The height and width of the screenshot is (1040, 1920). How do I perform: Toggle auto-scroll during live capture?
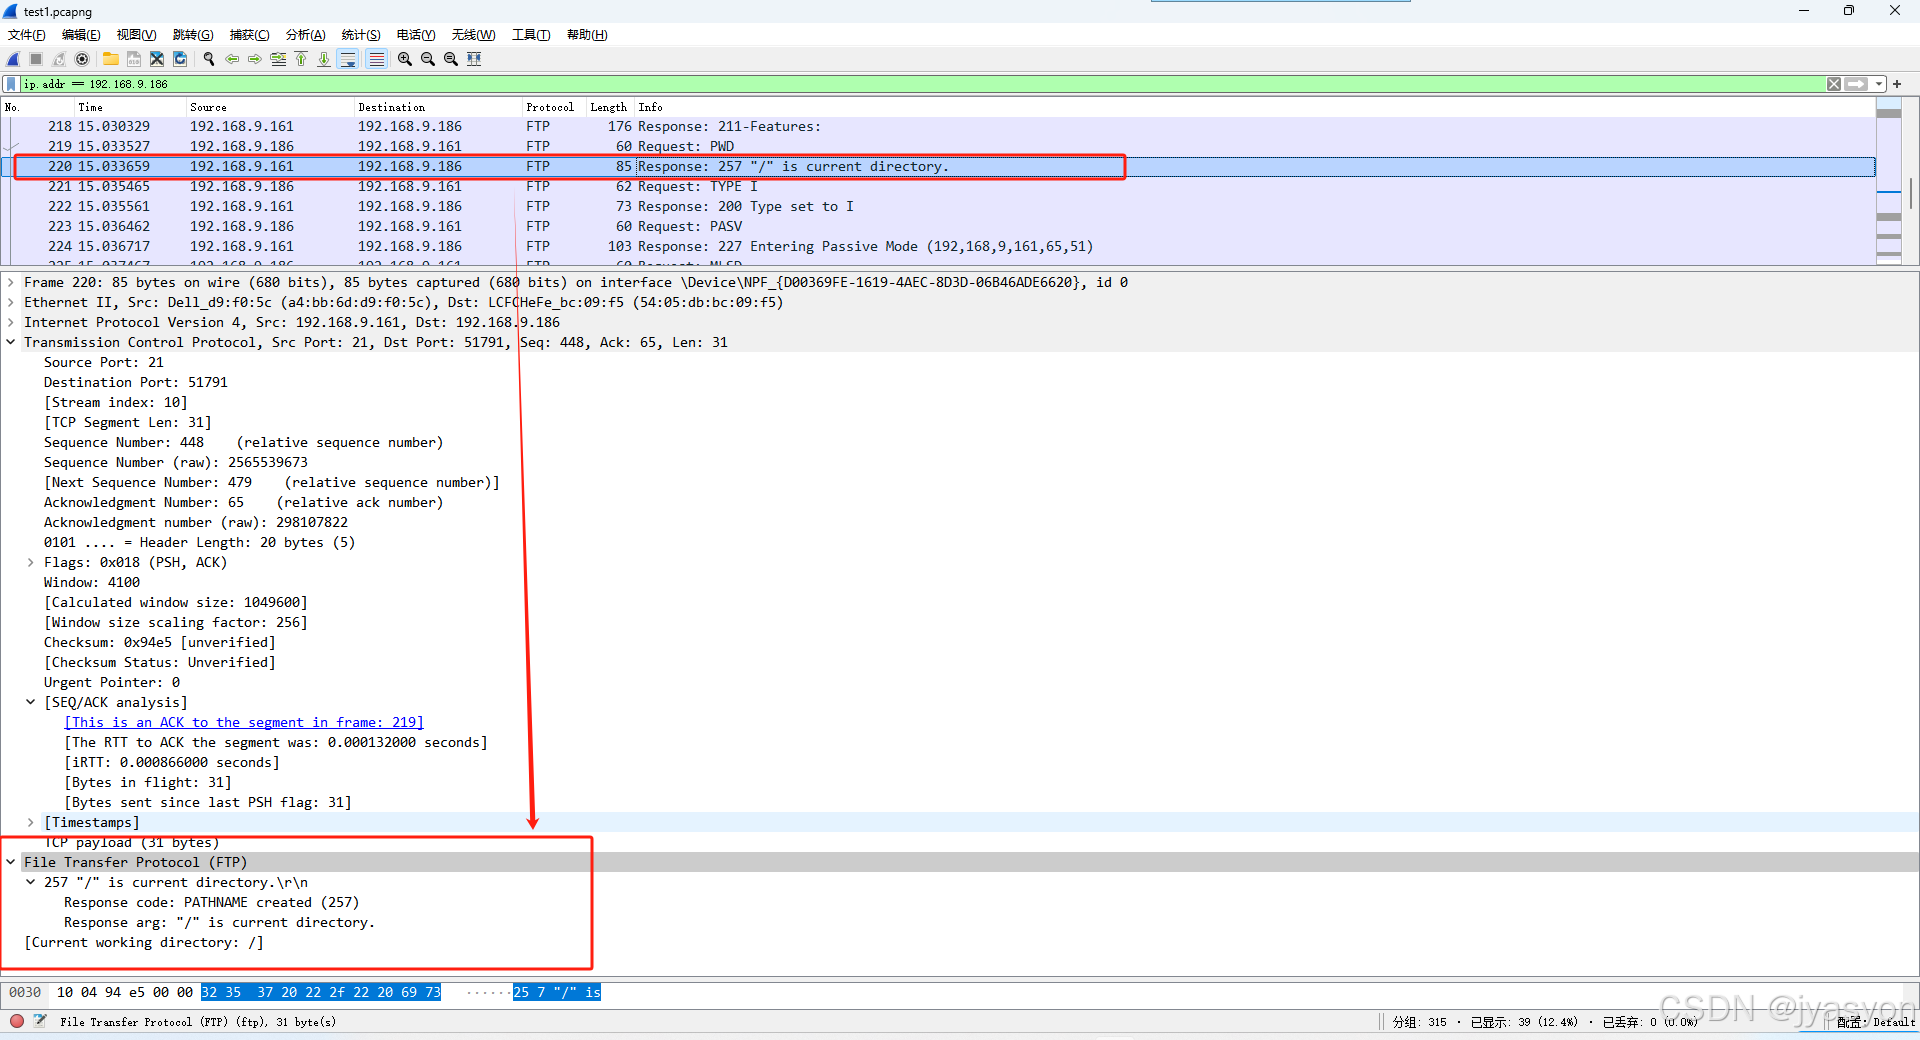tap(349, 59)
